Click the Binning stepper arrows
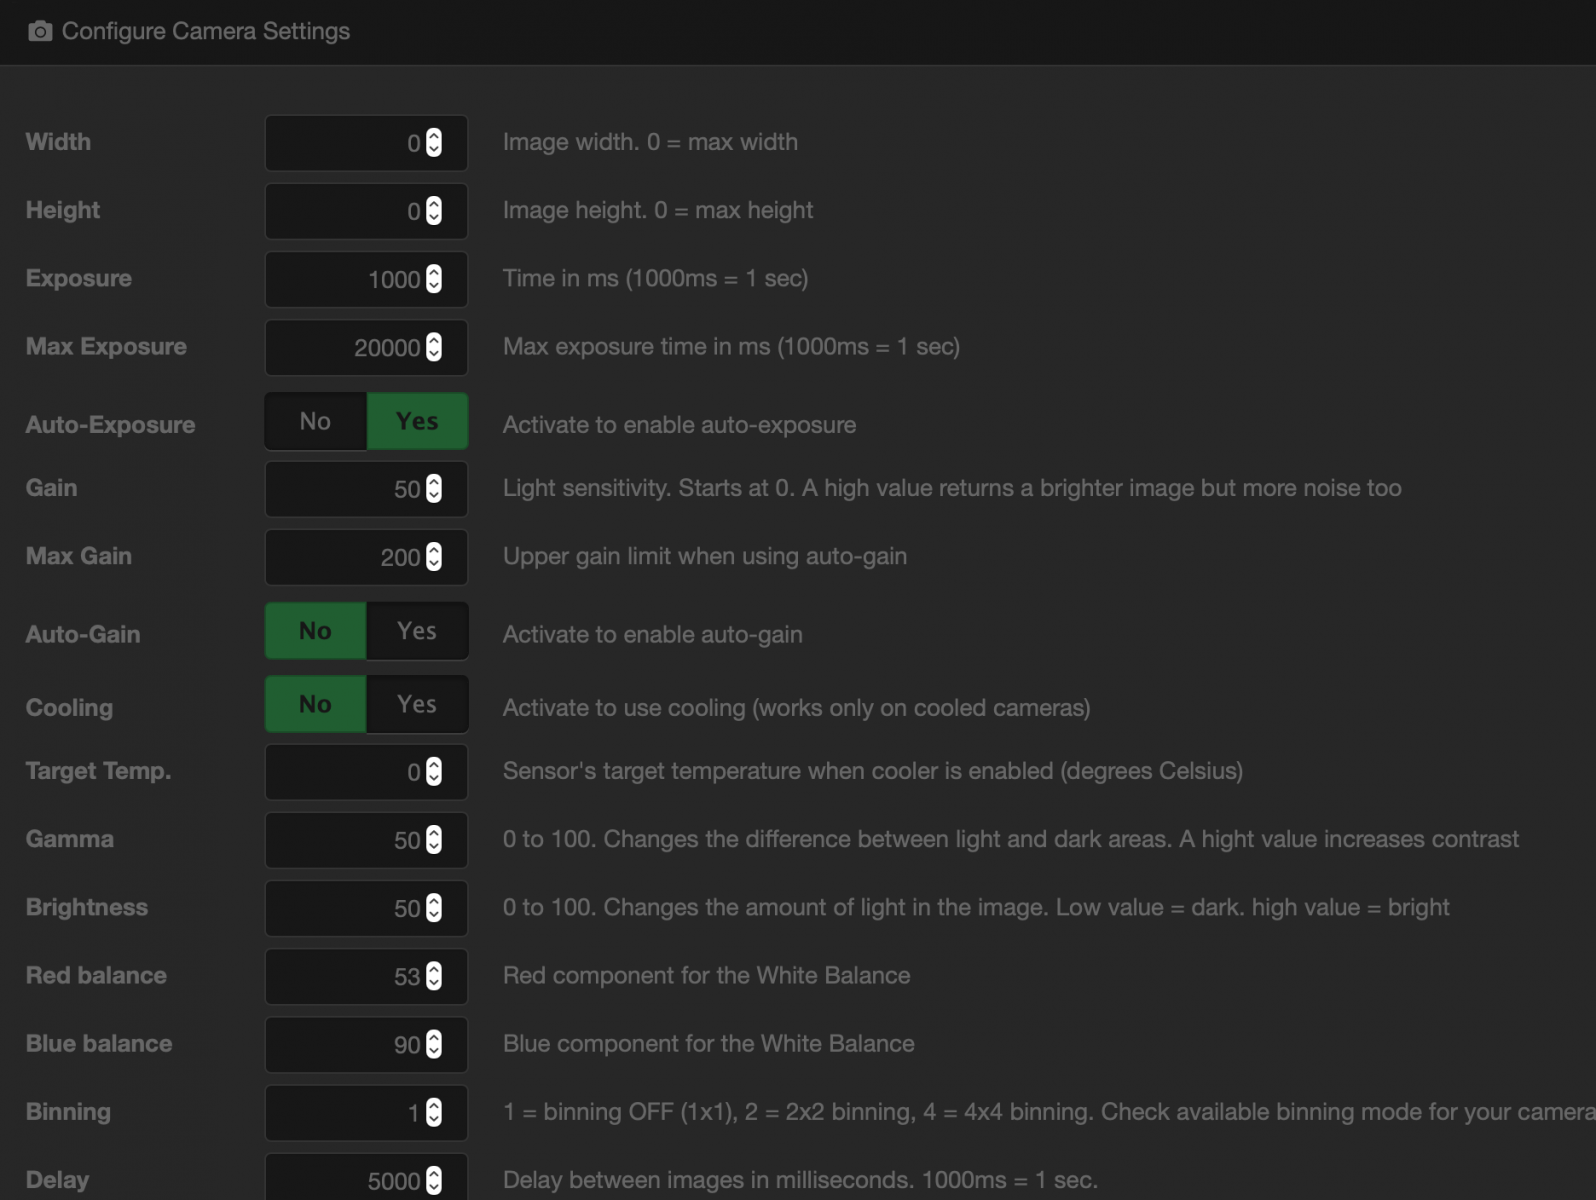1596x1200 pixels. click(434, 1113)
